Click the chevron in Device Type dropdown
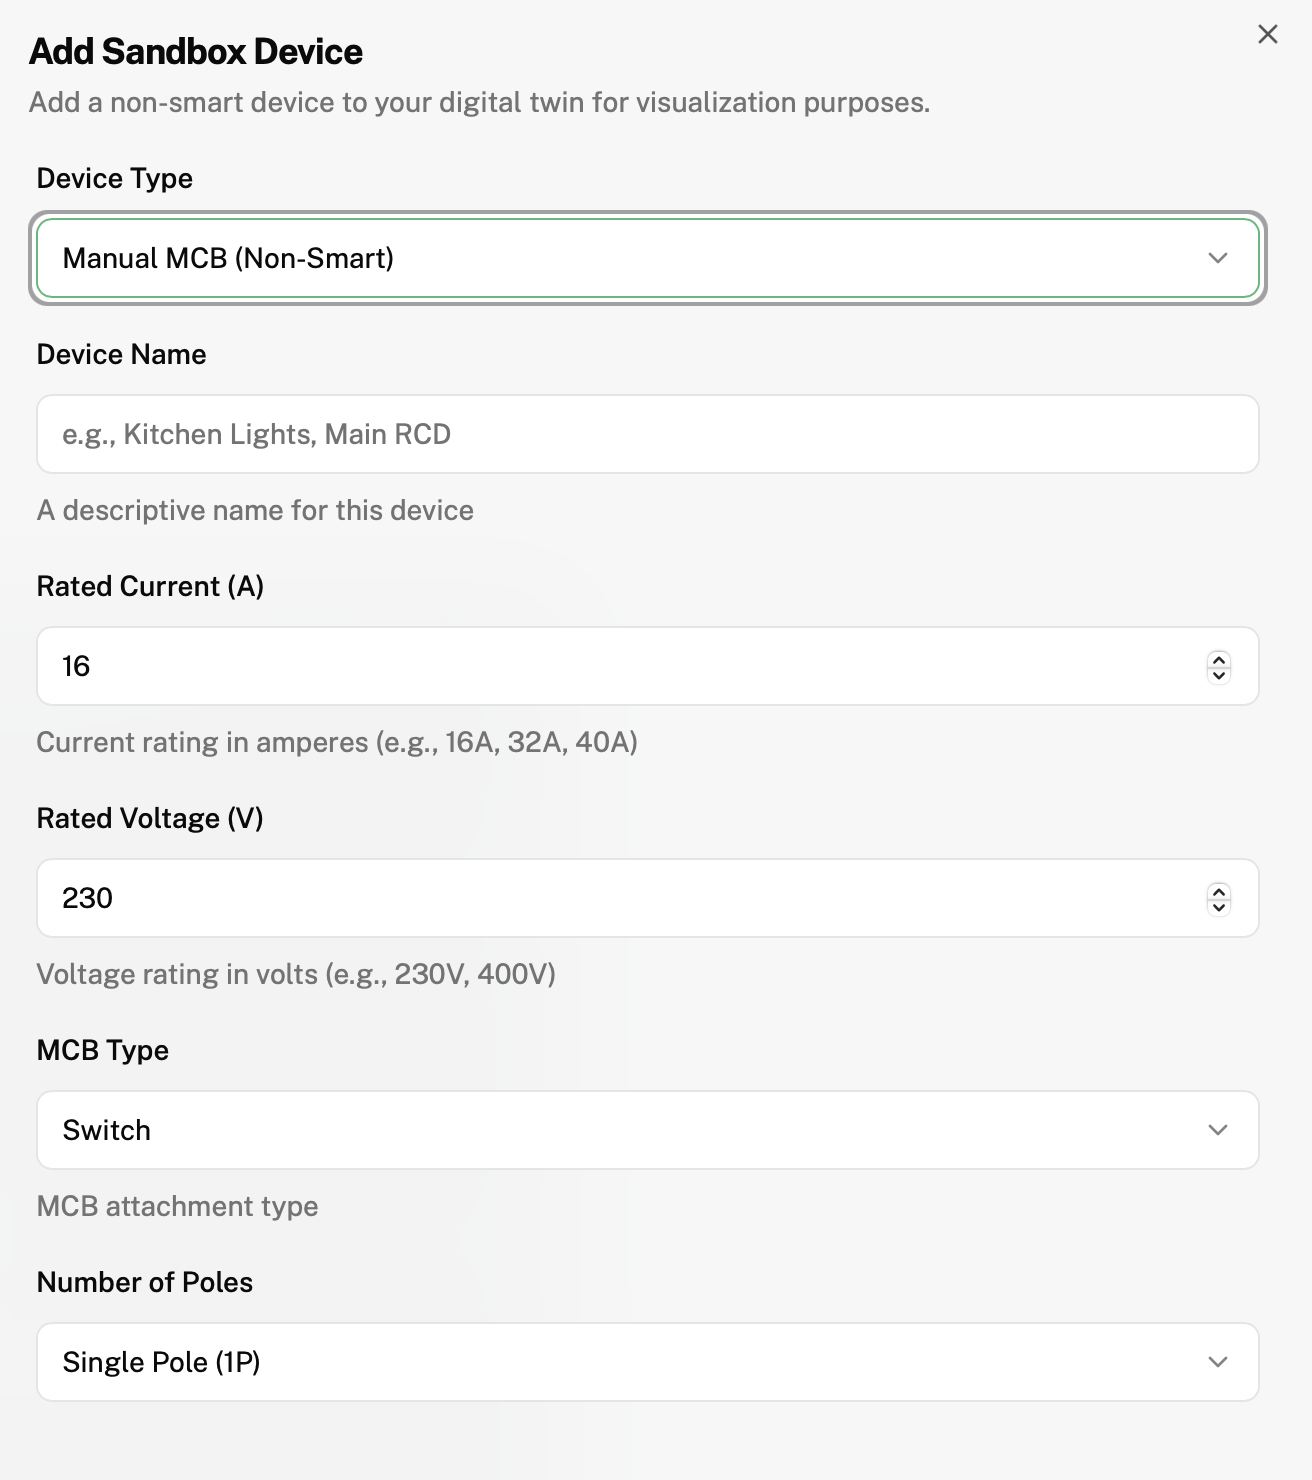 click(1217, 258)
